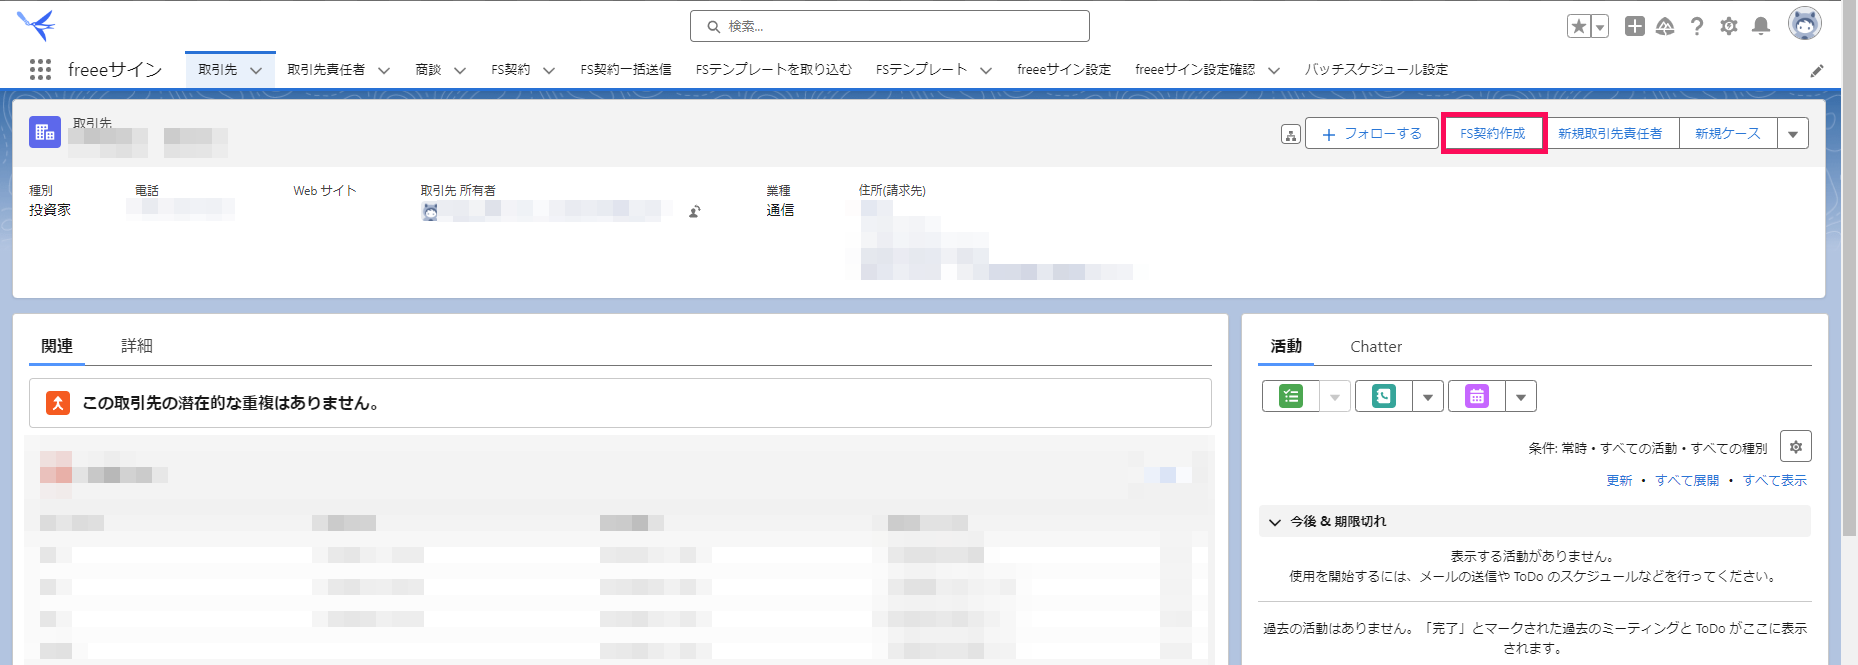
Task: Click the account record building icon
Action: pyautogui.click(x=45, y=132)
